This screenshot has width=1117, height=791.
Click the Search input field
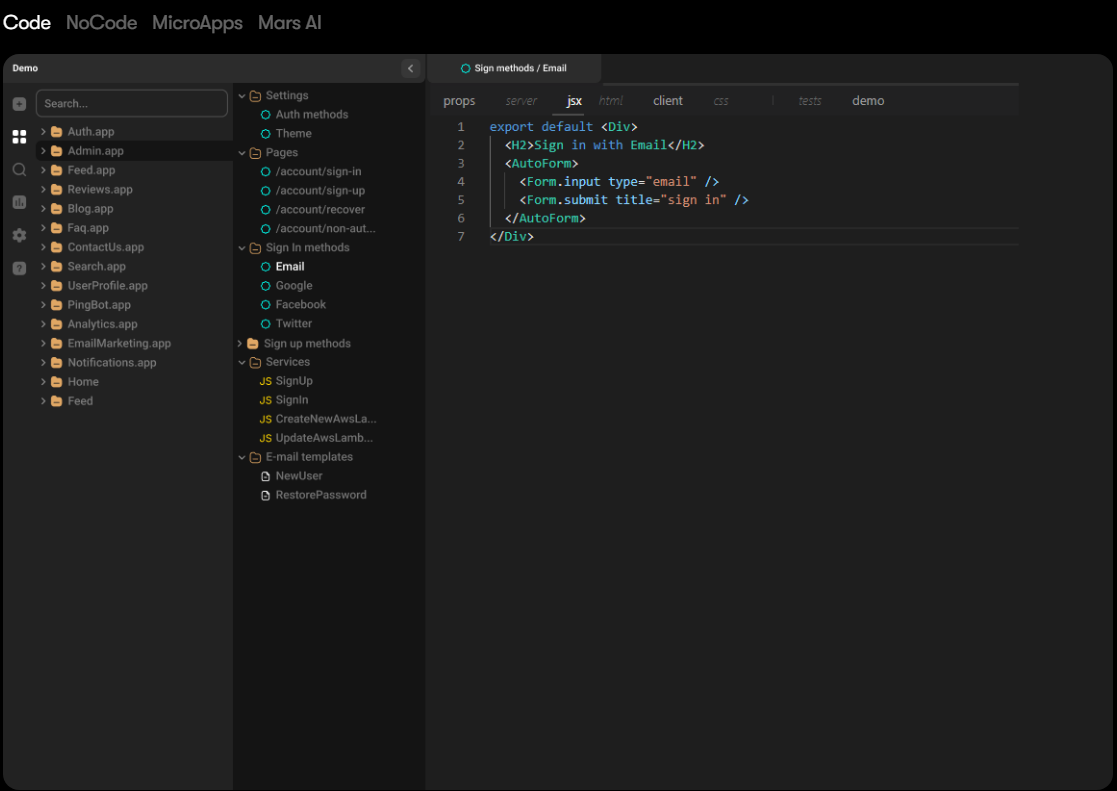click(x=132, y=104)
